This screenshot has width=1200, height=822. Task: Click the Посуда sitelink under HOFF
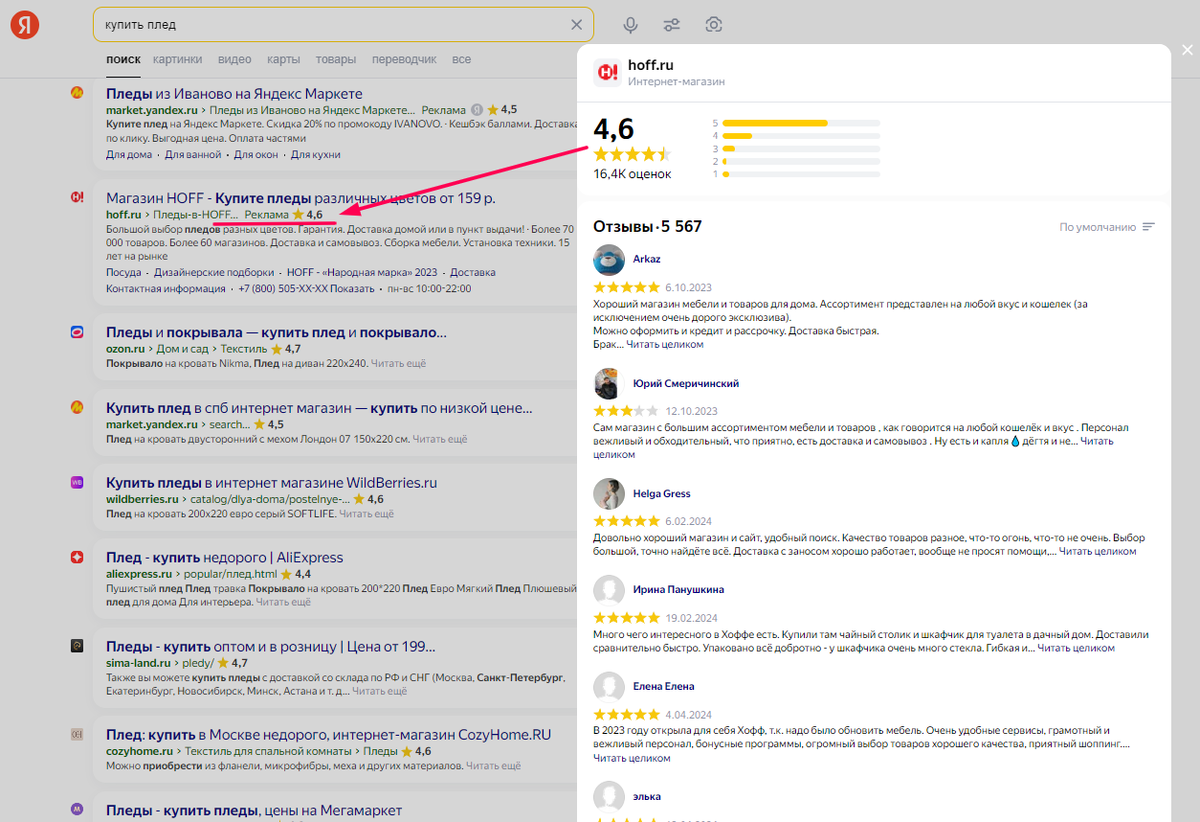click(x=124, y=272)
